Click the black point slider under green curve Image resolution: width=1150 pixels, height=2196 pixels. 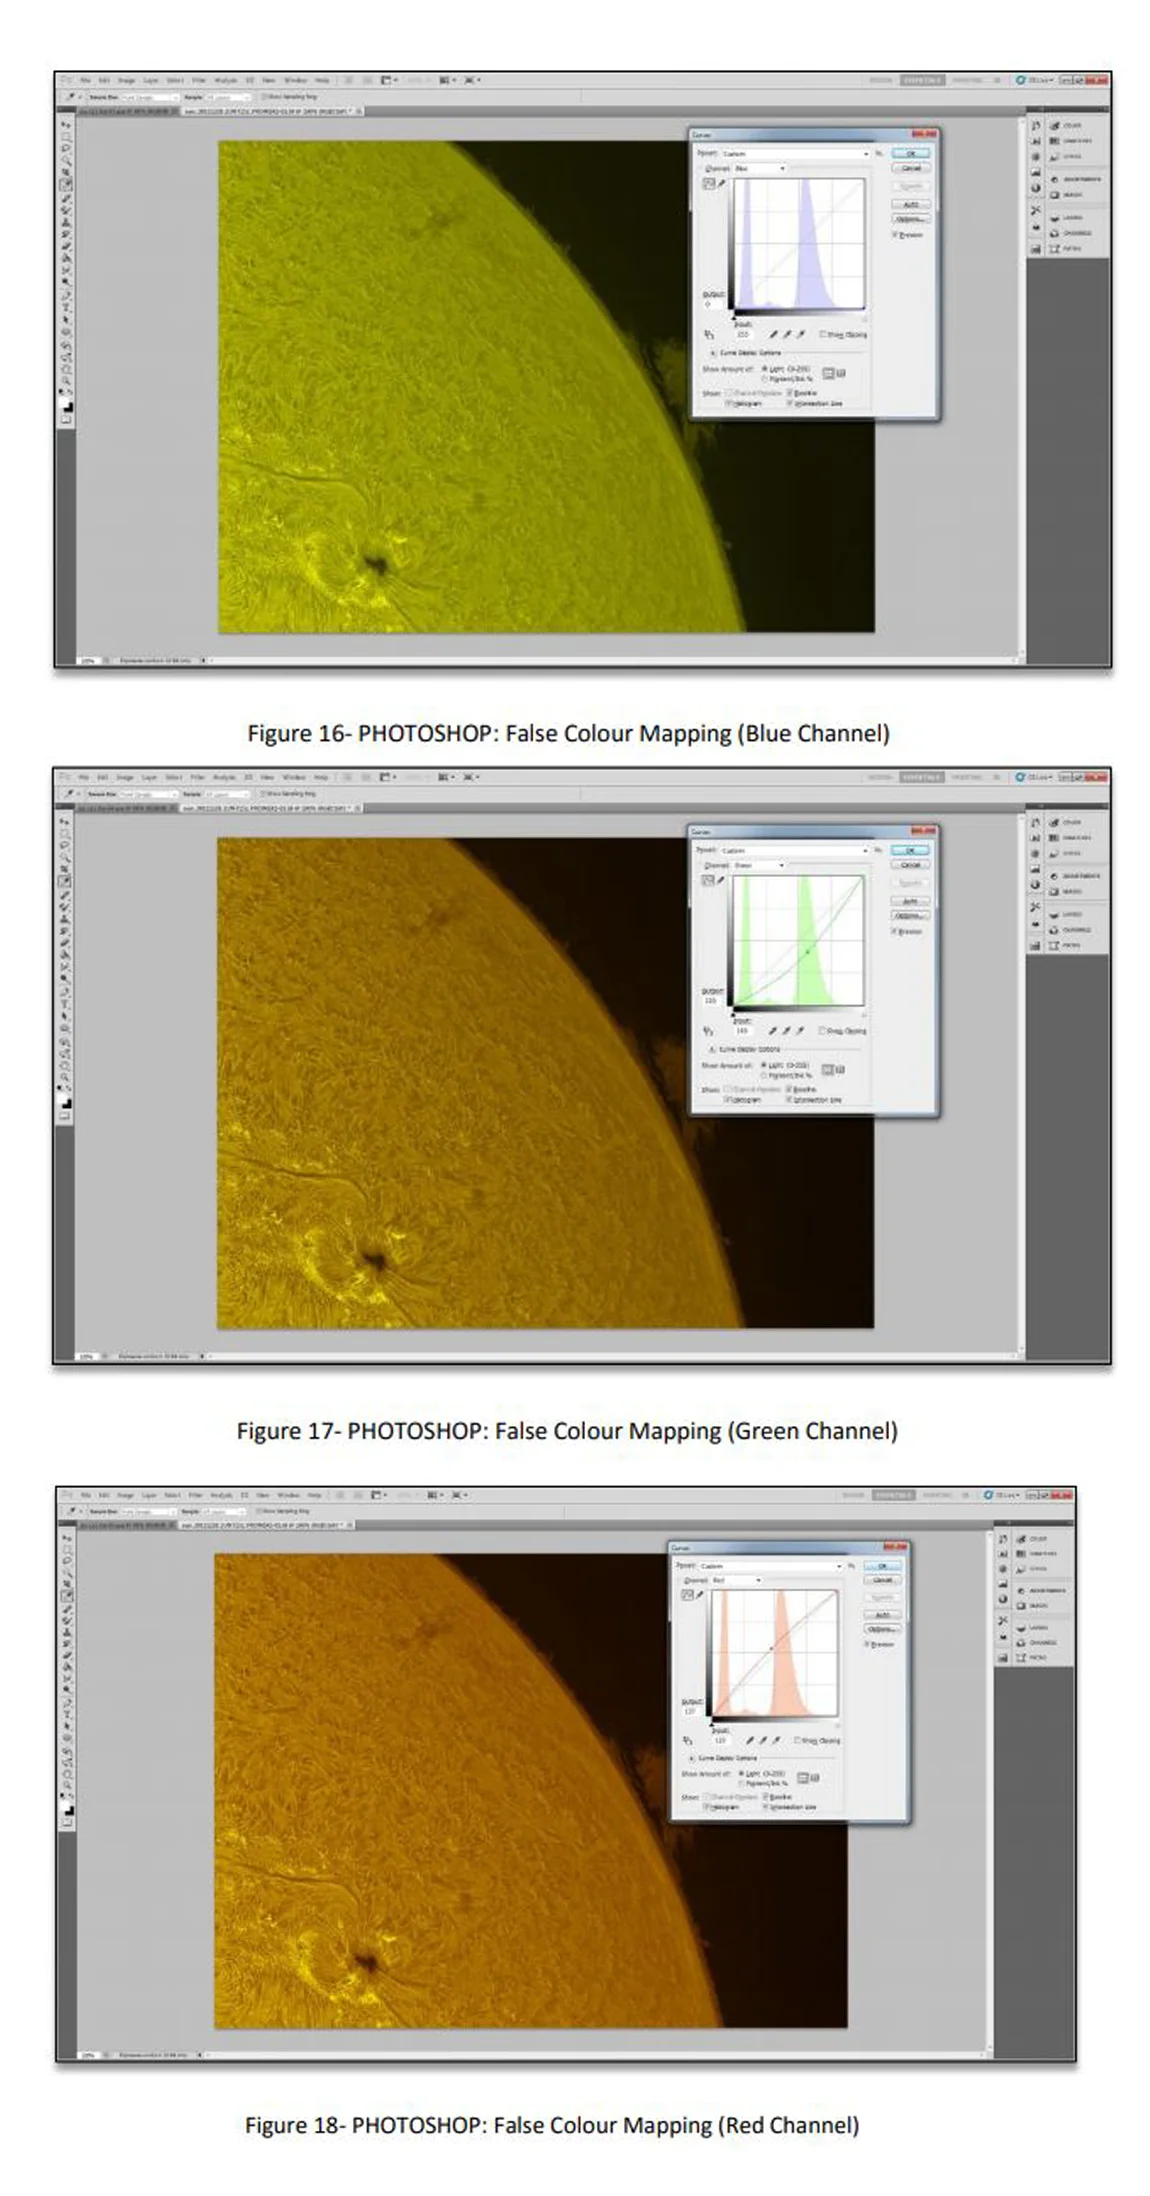coord(733,1015)
